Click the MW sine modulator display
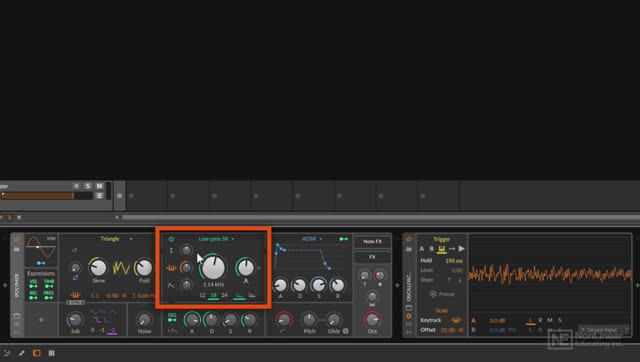Screen dimensions: 640x362 coord(41,247)
